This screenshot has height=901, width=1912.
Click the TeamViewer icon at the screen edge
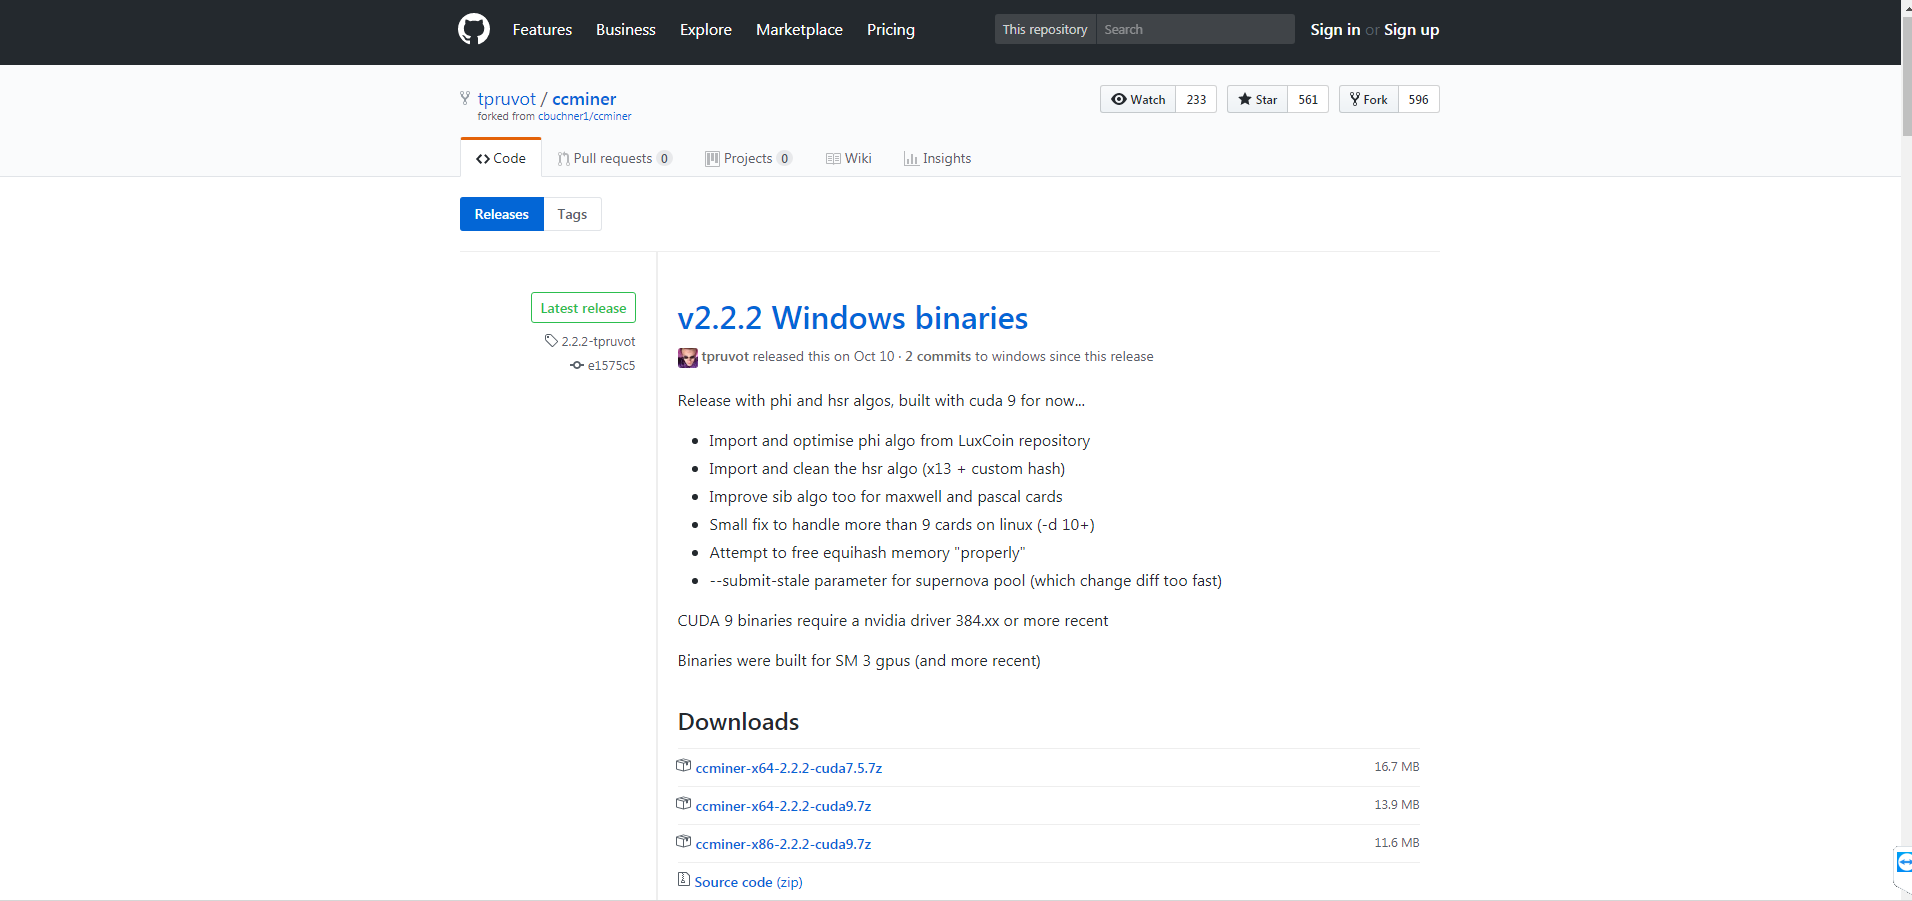tap(1904, 862)
